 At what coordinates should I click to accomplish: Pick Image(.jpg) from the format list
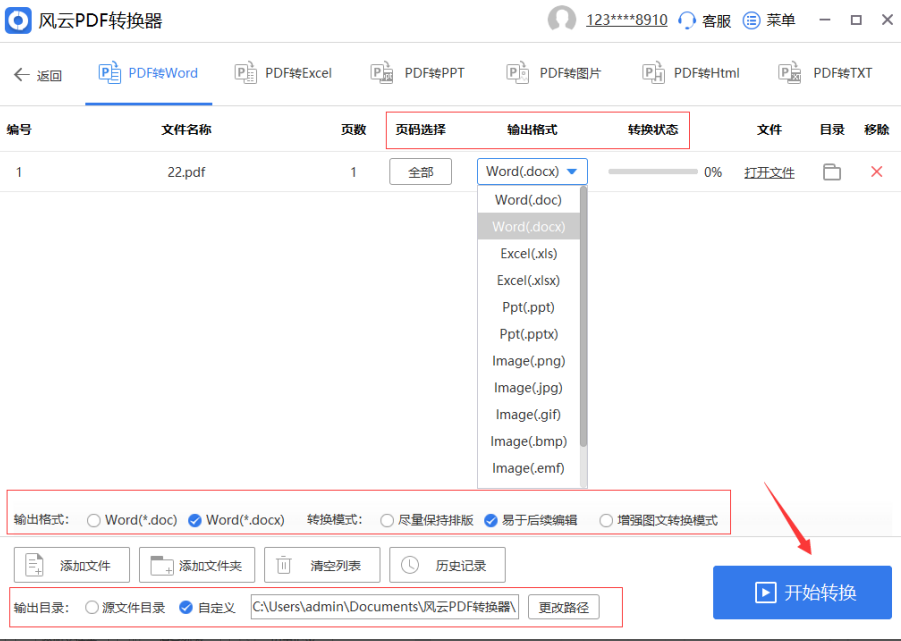pyautogui.click(x=529, y=388)
